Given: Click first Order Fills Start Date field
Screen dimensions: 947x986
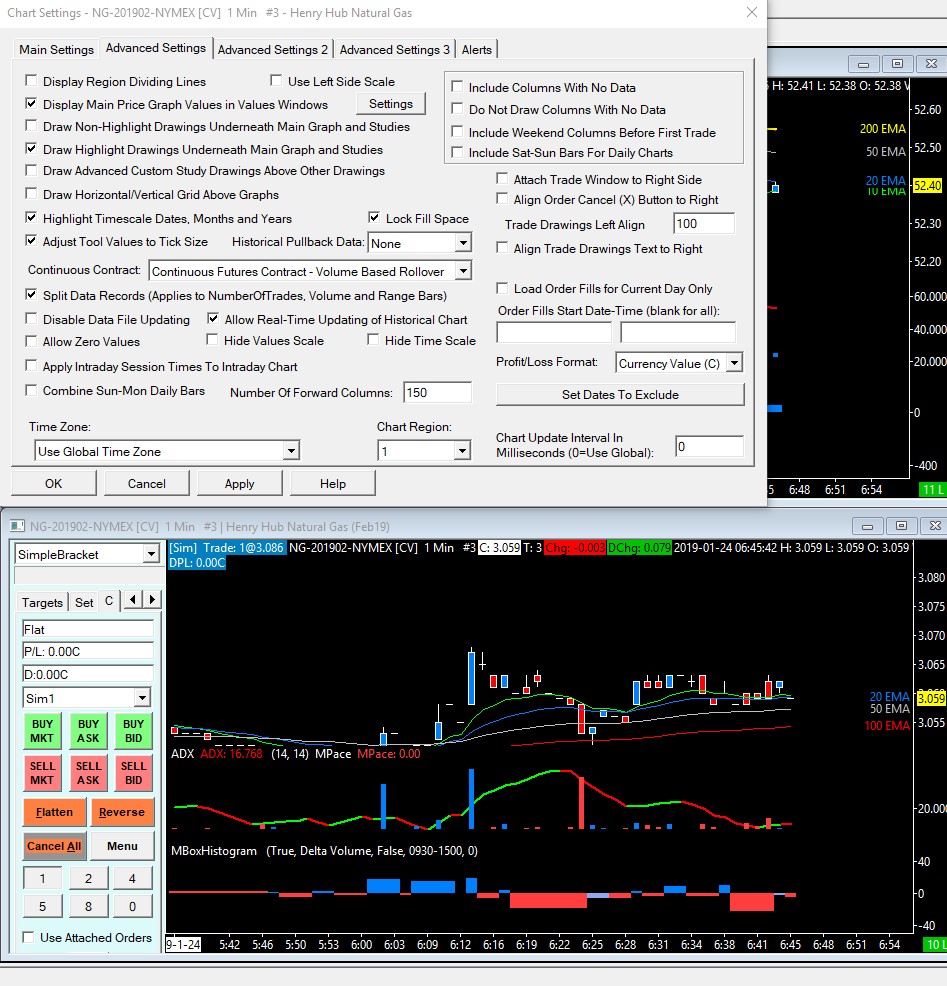Looking at the screenshot, I should point(554,332).
